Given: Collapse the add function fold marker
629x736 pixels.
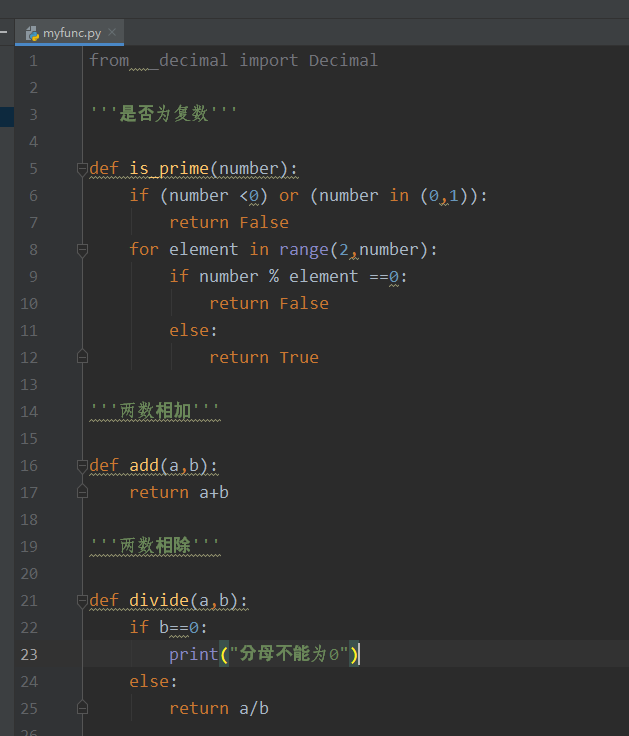Looking at the screenshot, I should pyautogui.click(x=82, y=466).
